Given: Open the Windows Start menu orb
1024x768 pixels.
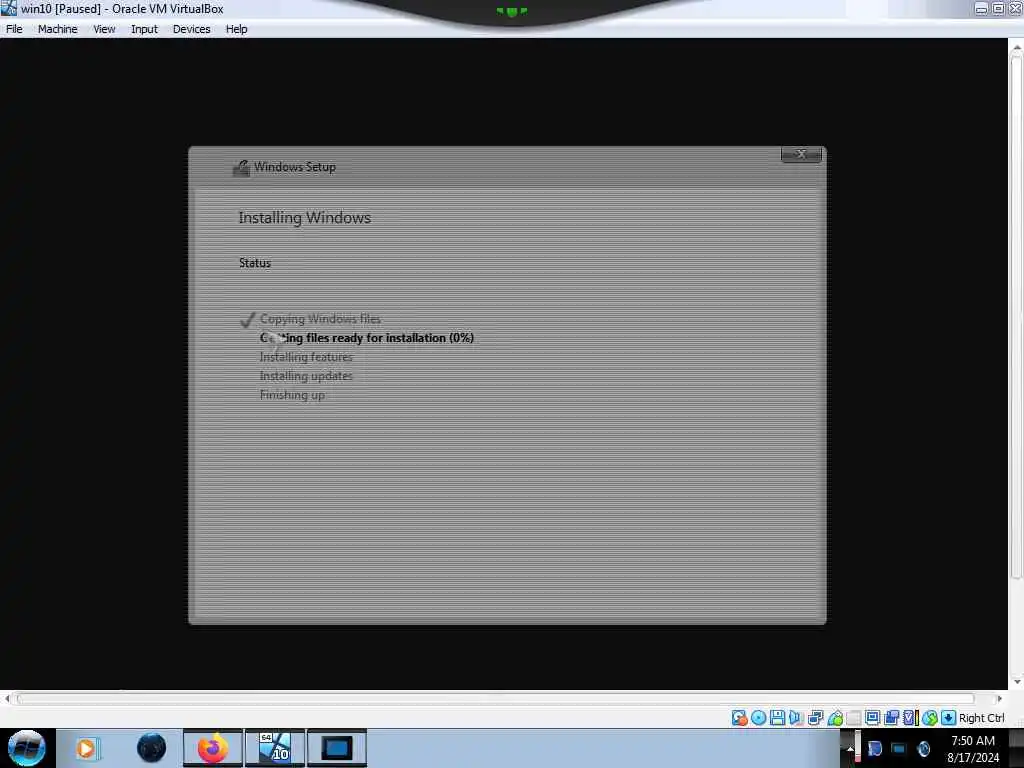Looking at the screenshot, I should point(27,748).
